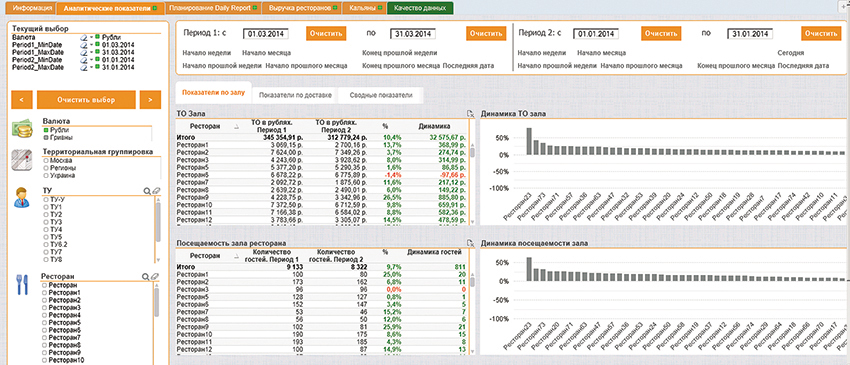Image resolution: width=850 pixels, height=365 pixels.
Task: Open the Качество данных tab
Action: [x=420, y=9]
